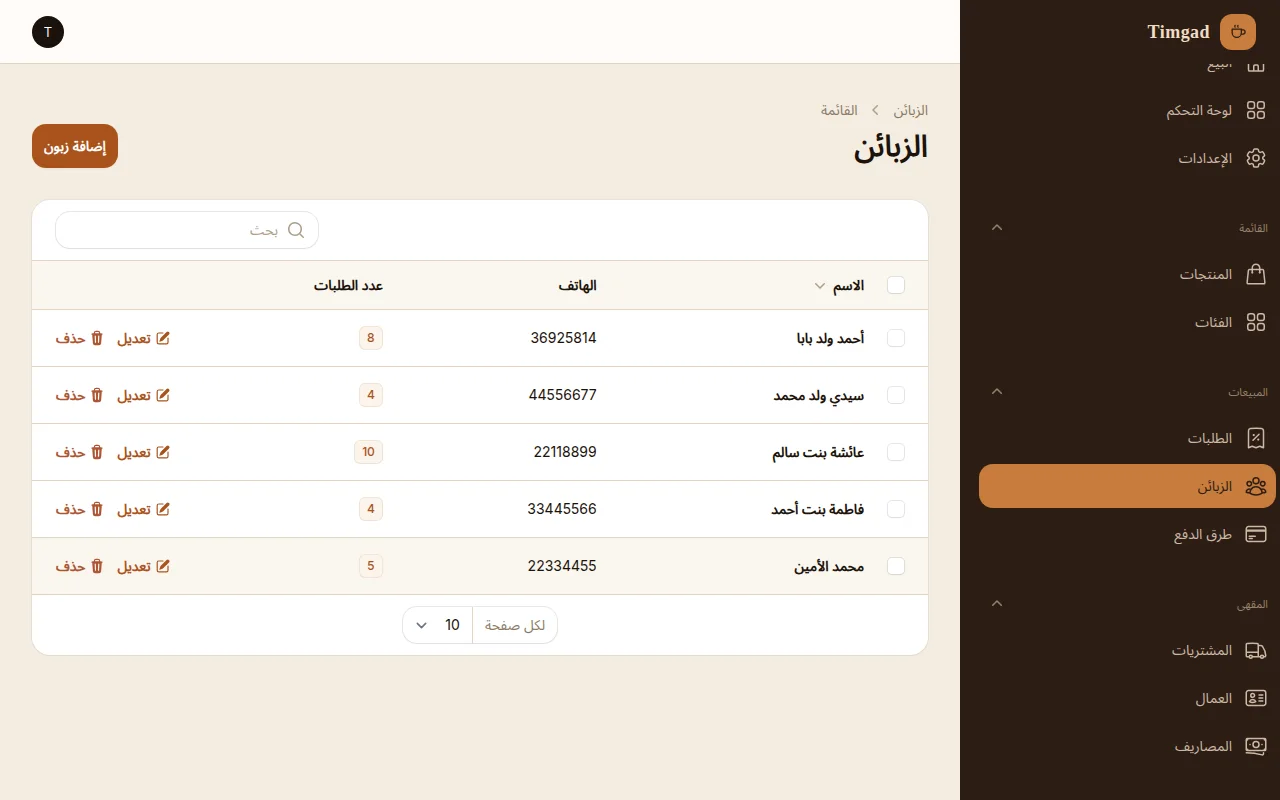Image resolution: width=1280 pixels, height=800 pixels.
Task: Collapse the القائمة sidebar group
Action: [x=996, y=227]
